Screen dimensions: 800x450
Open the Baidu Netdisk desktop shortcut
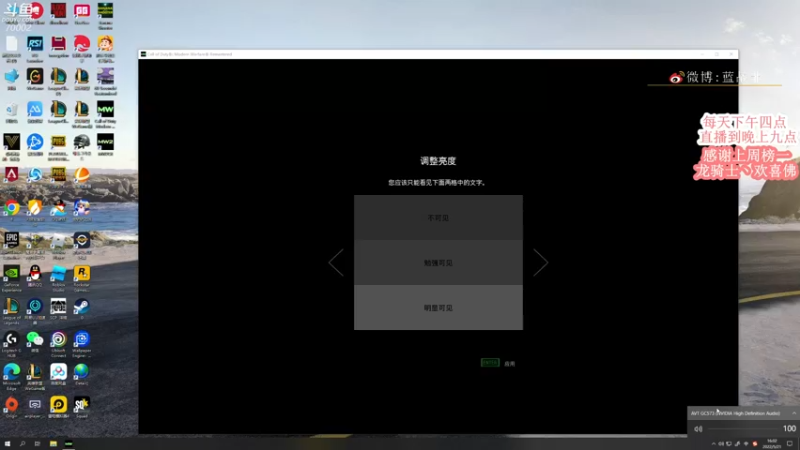tap(58, 372)
